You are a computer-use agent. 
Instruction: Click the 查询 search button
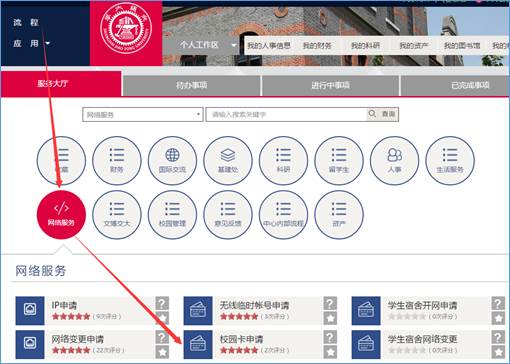pyautogui.click(x=382, y=114)
